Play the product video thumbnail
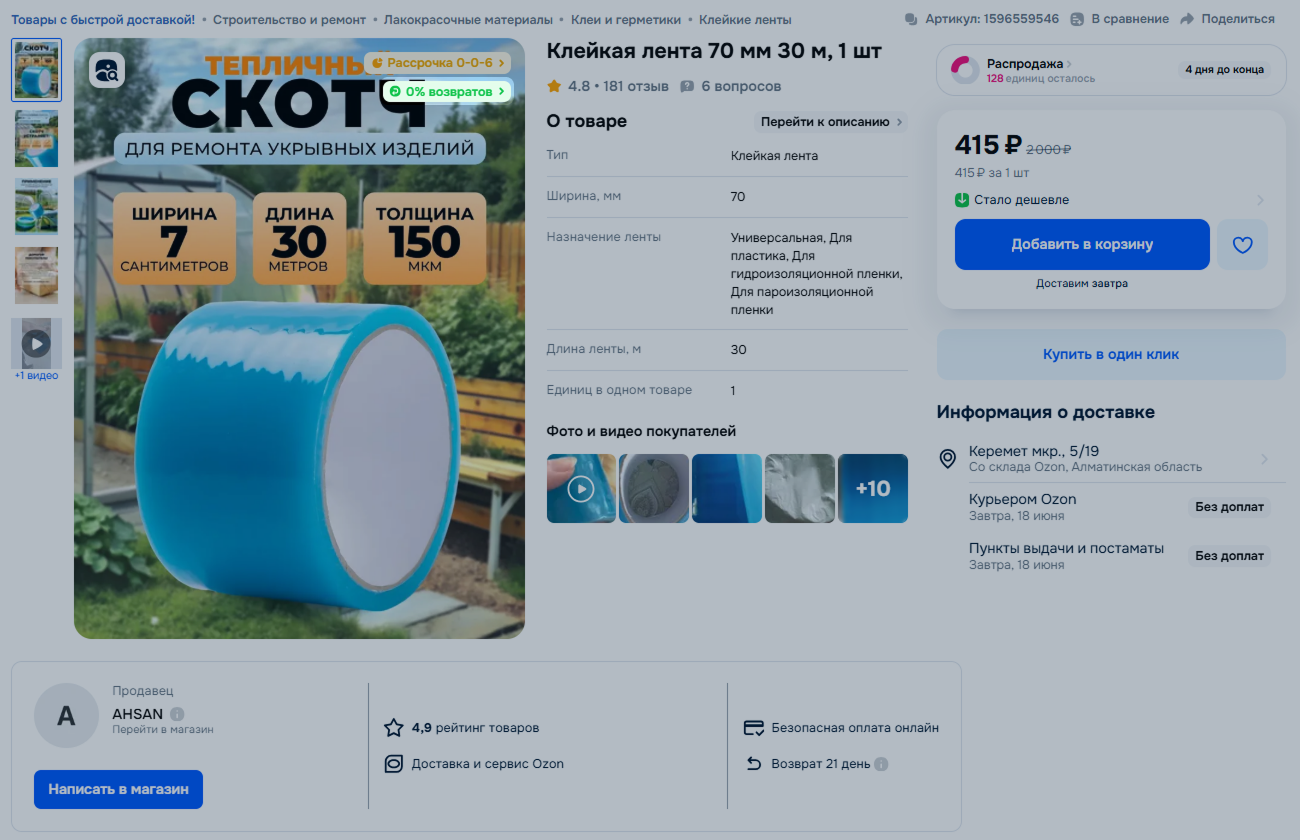 pyautogui.click(x=36, y=343)
